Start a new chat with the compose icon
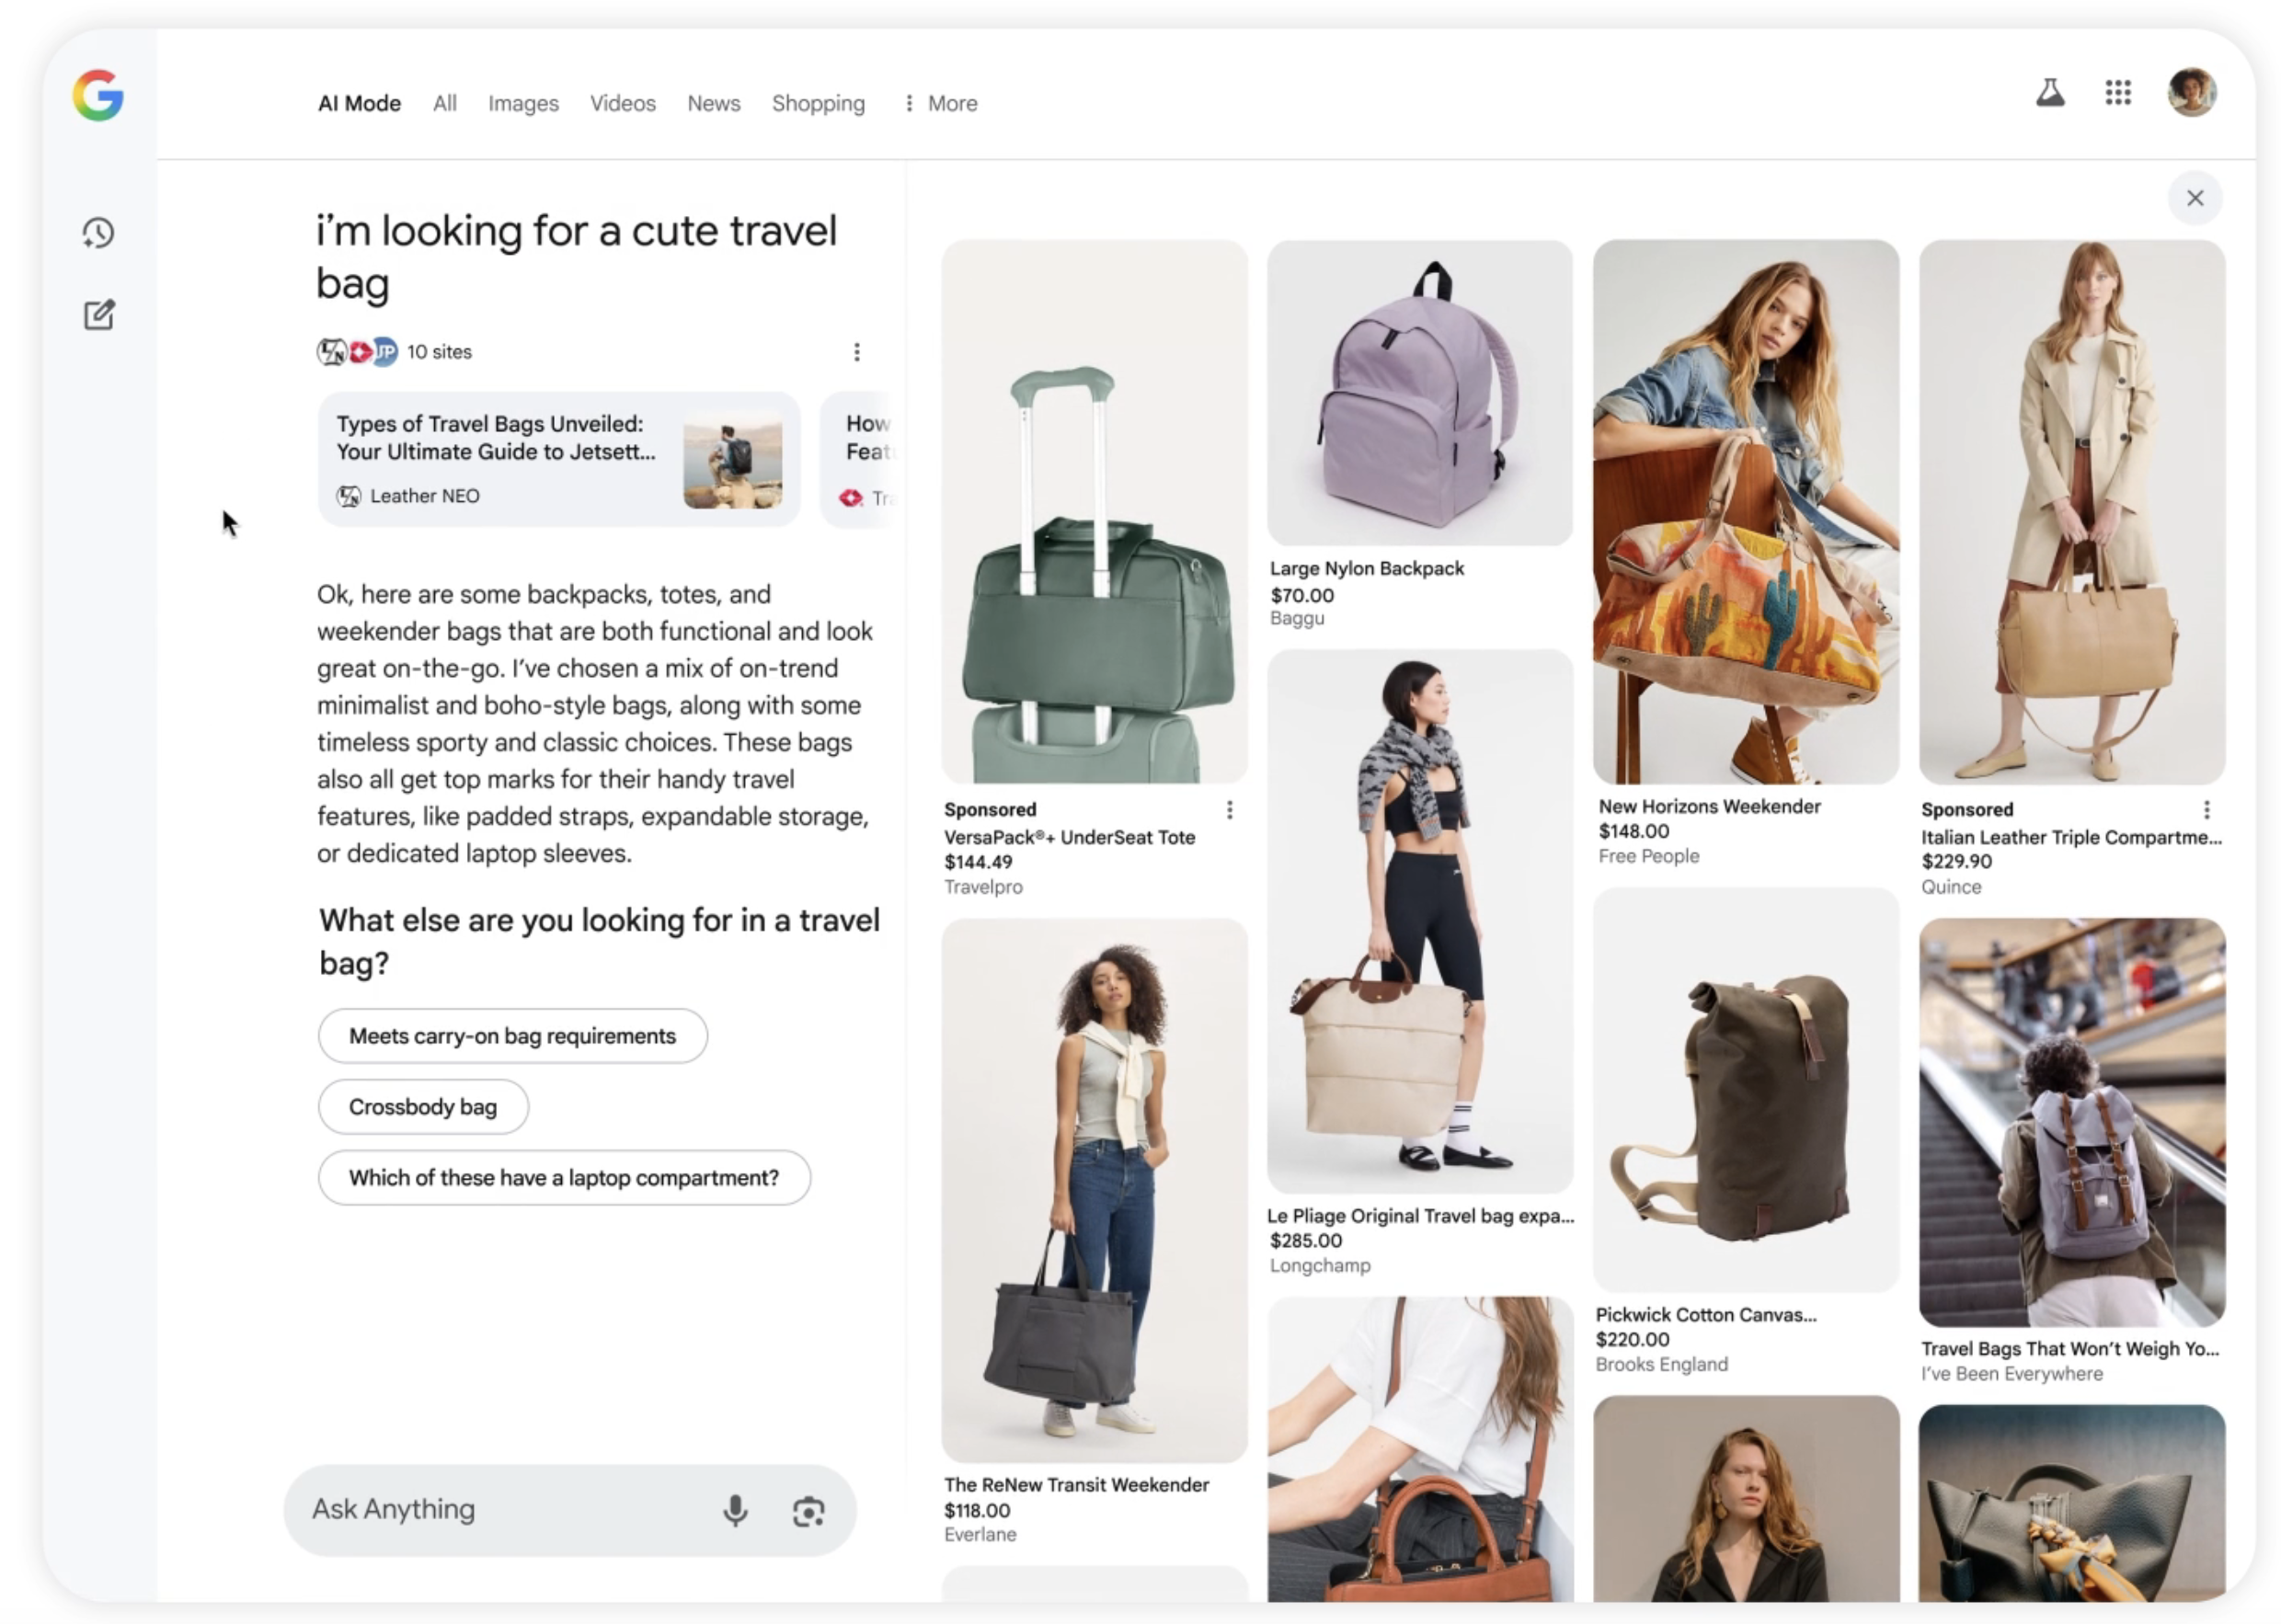Viewport: 2281px width, 1624px height. tap(99, 314)
